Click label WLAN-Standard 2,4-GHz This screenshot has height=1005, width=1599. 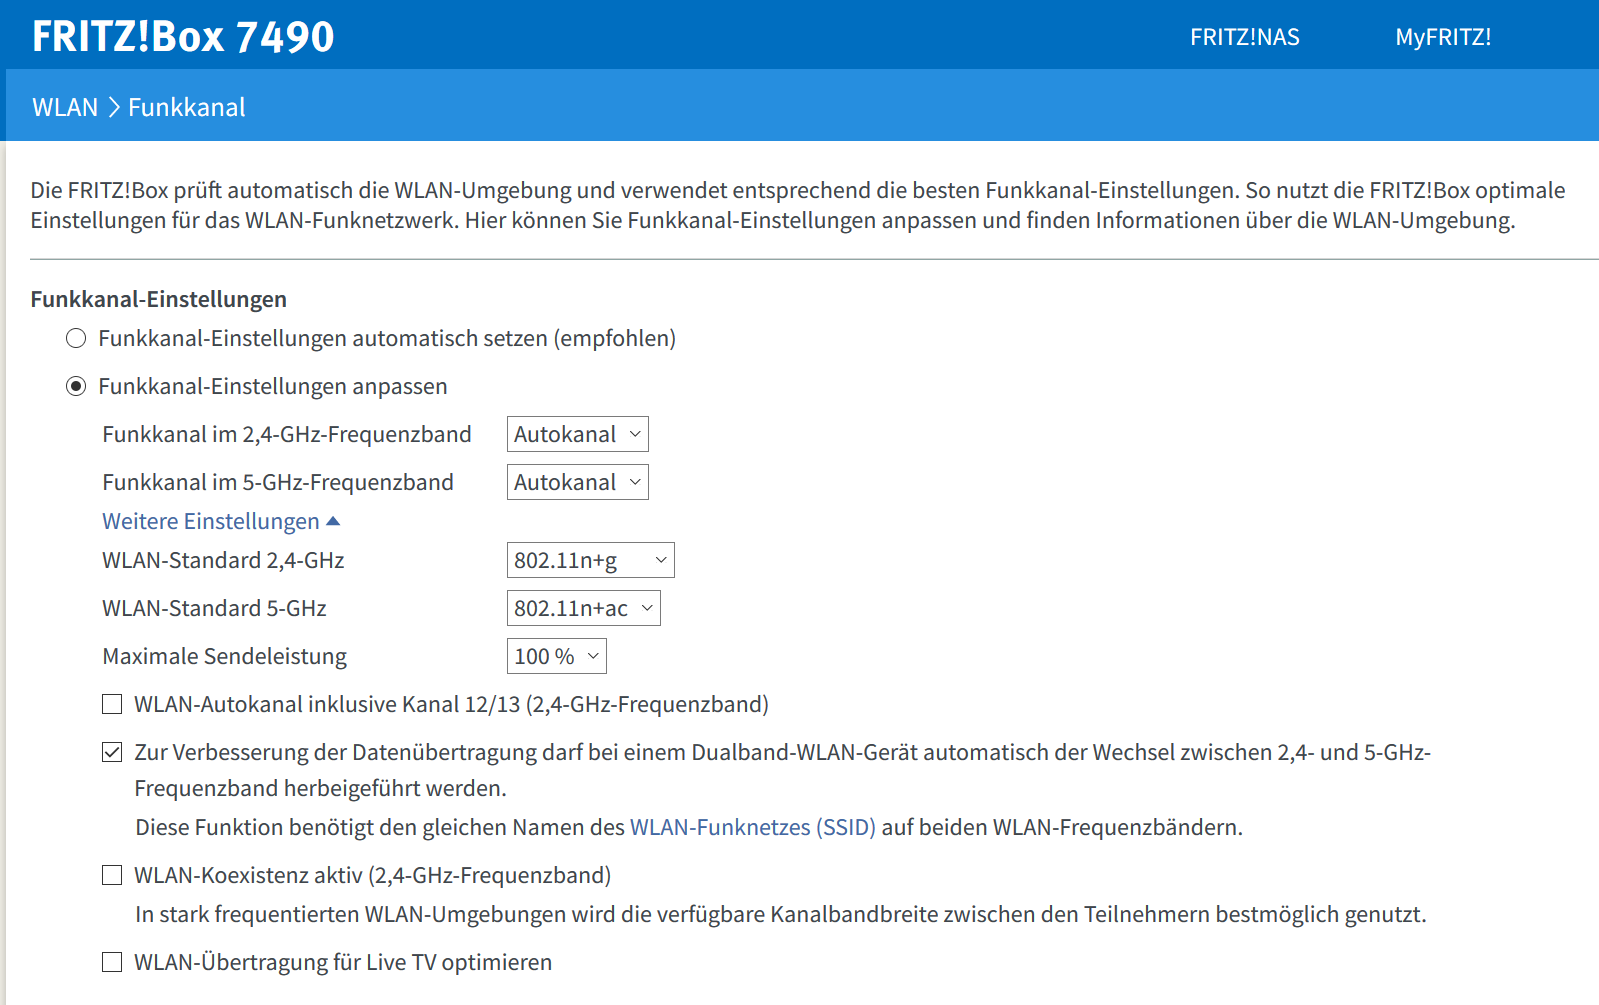[223, 560]
